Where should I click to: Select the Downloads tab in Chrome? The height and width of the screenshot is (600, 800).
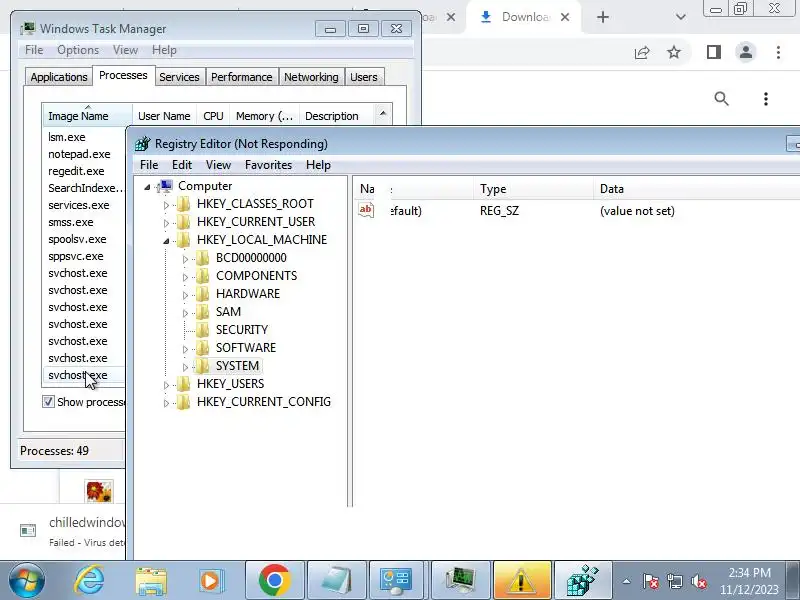click(523, 17)
